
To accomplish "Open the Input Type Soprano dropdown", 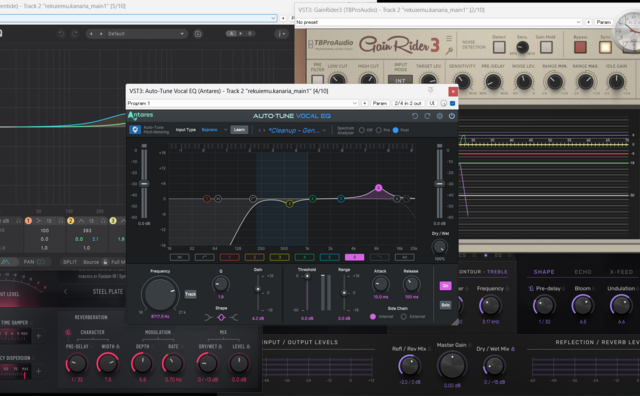I will (x=214, y=130).
